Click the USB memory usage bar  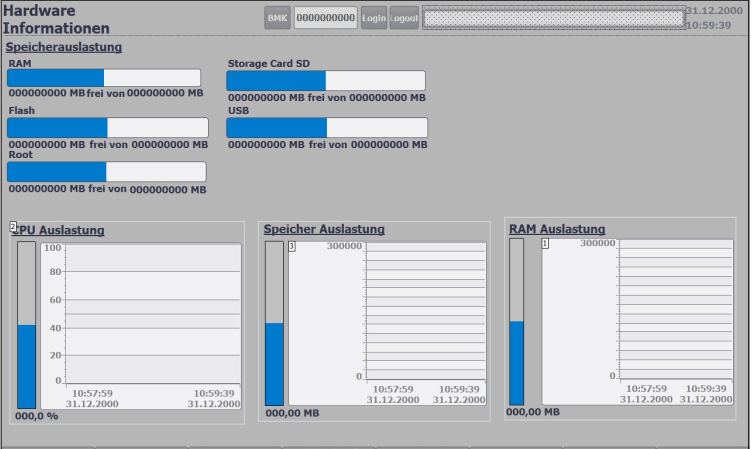[327, 128]
